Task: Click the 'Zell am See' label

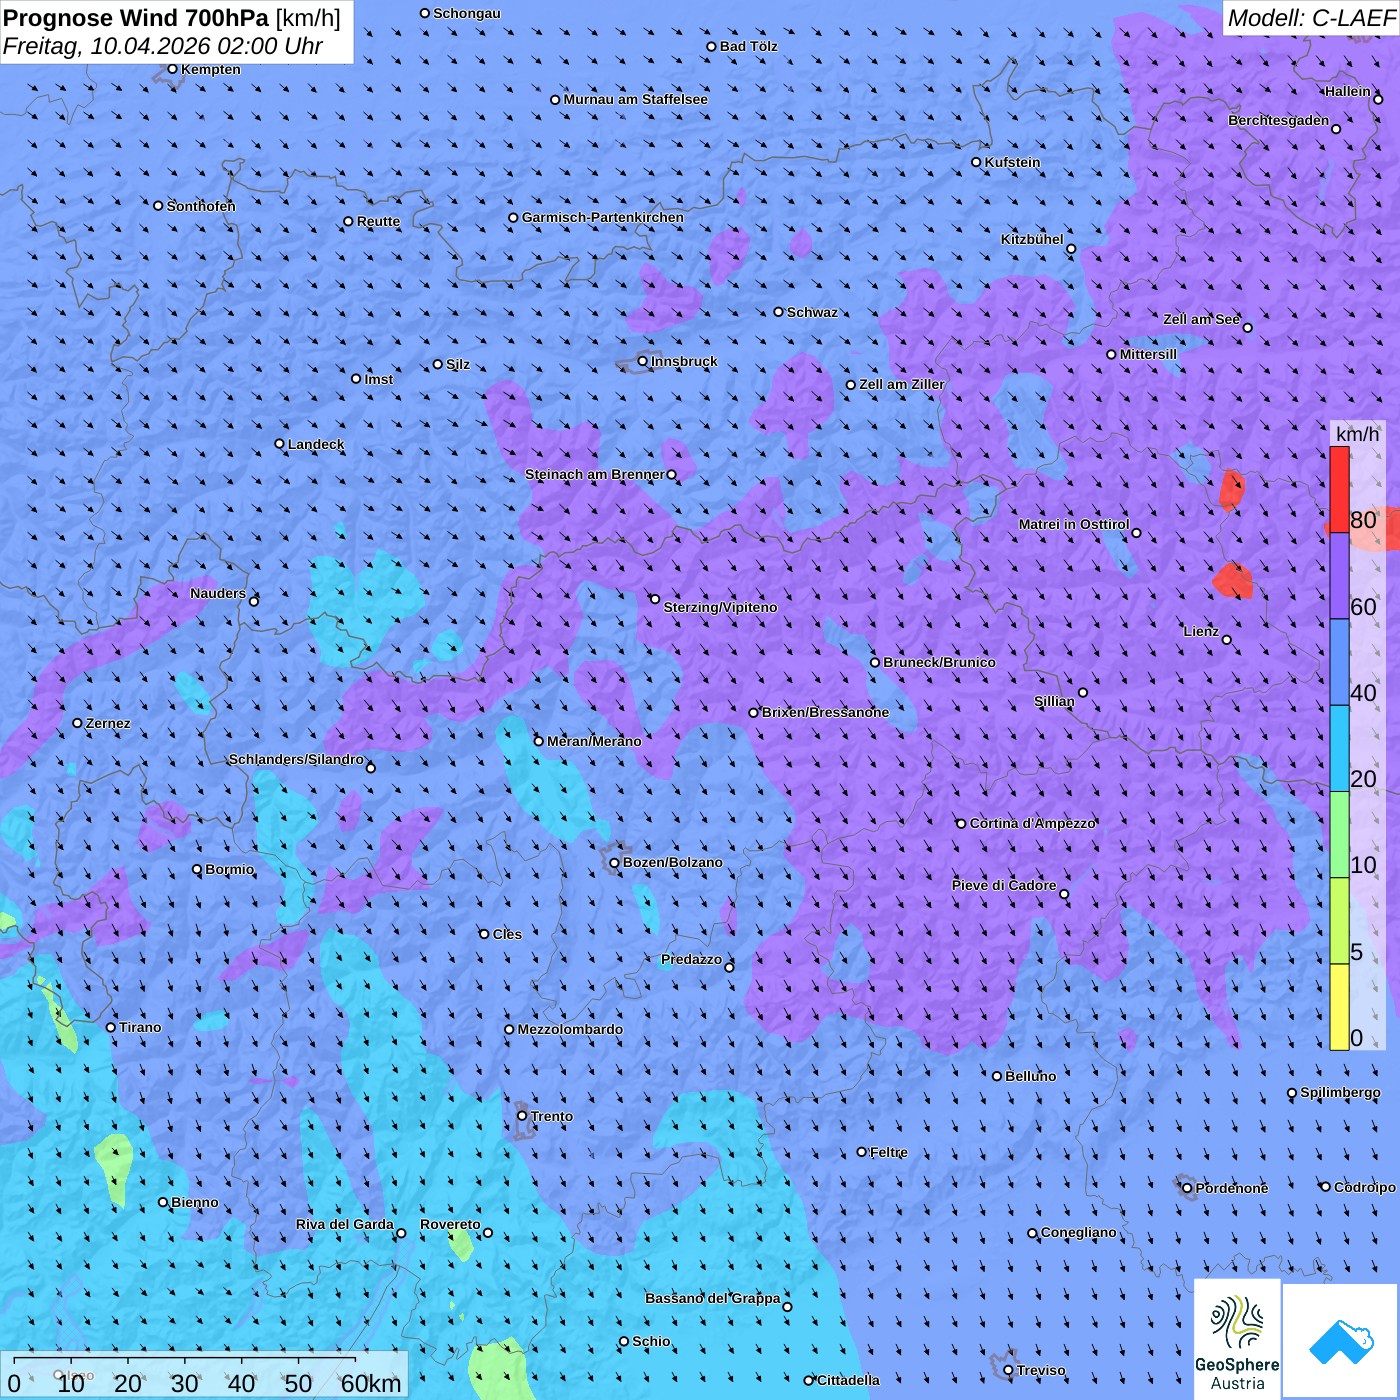Action: point(1201,319)
